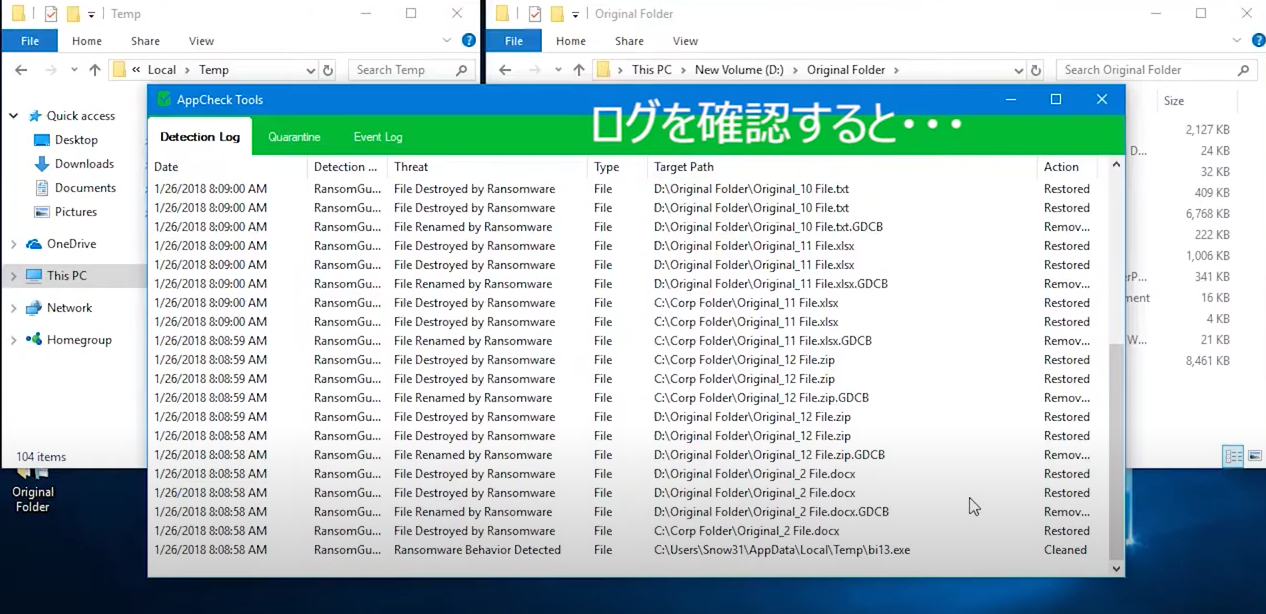Click the ribbon expand chevron in Temp window
Viewport: 1266px width, 614px height.
coord(446,40)
